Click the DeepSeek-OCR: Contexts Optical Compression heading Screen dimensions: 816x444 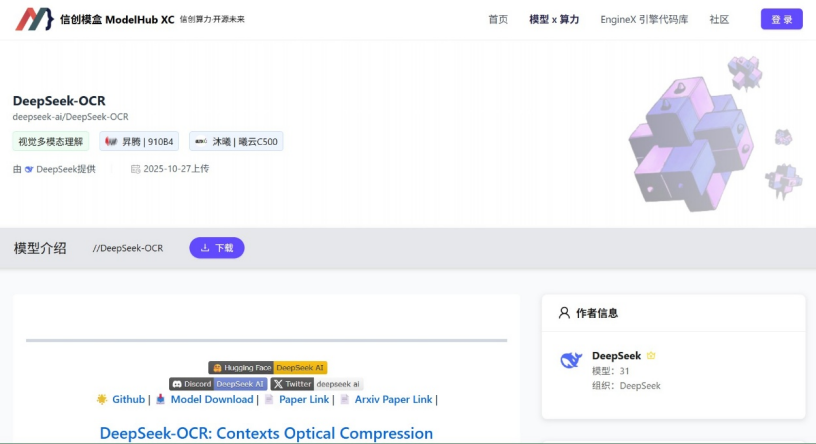(266, 433)
